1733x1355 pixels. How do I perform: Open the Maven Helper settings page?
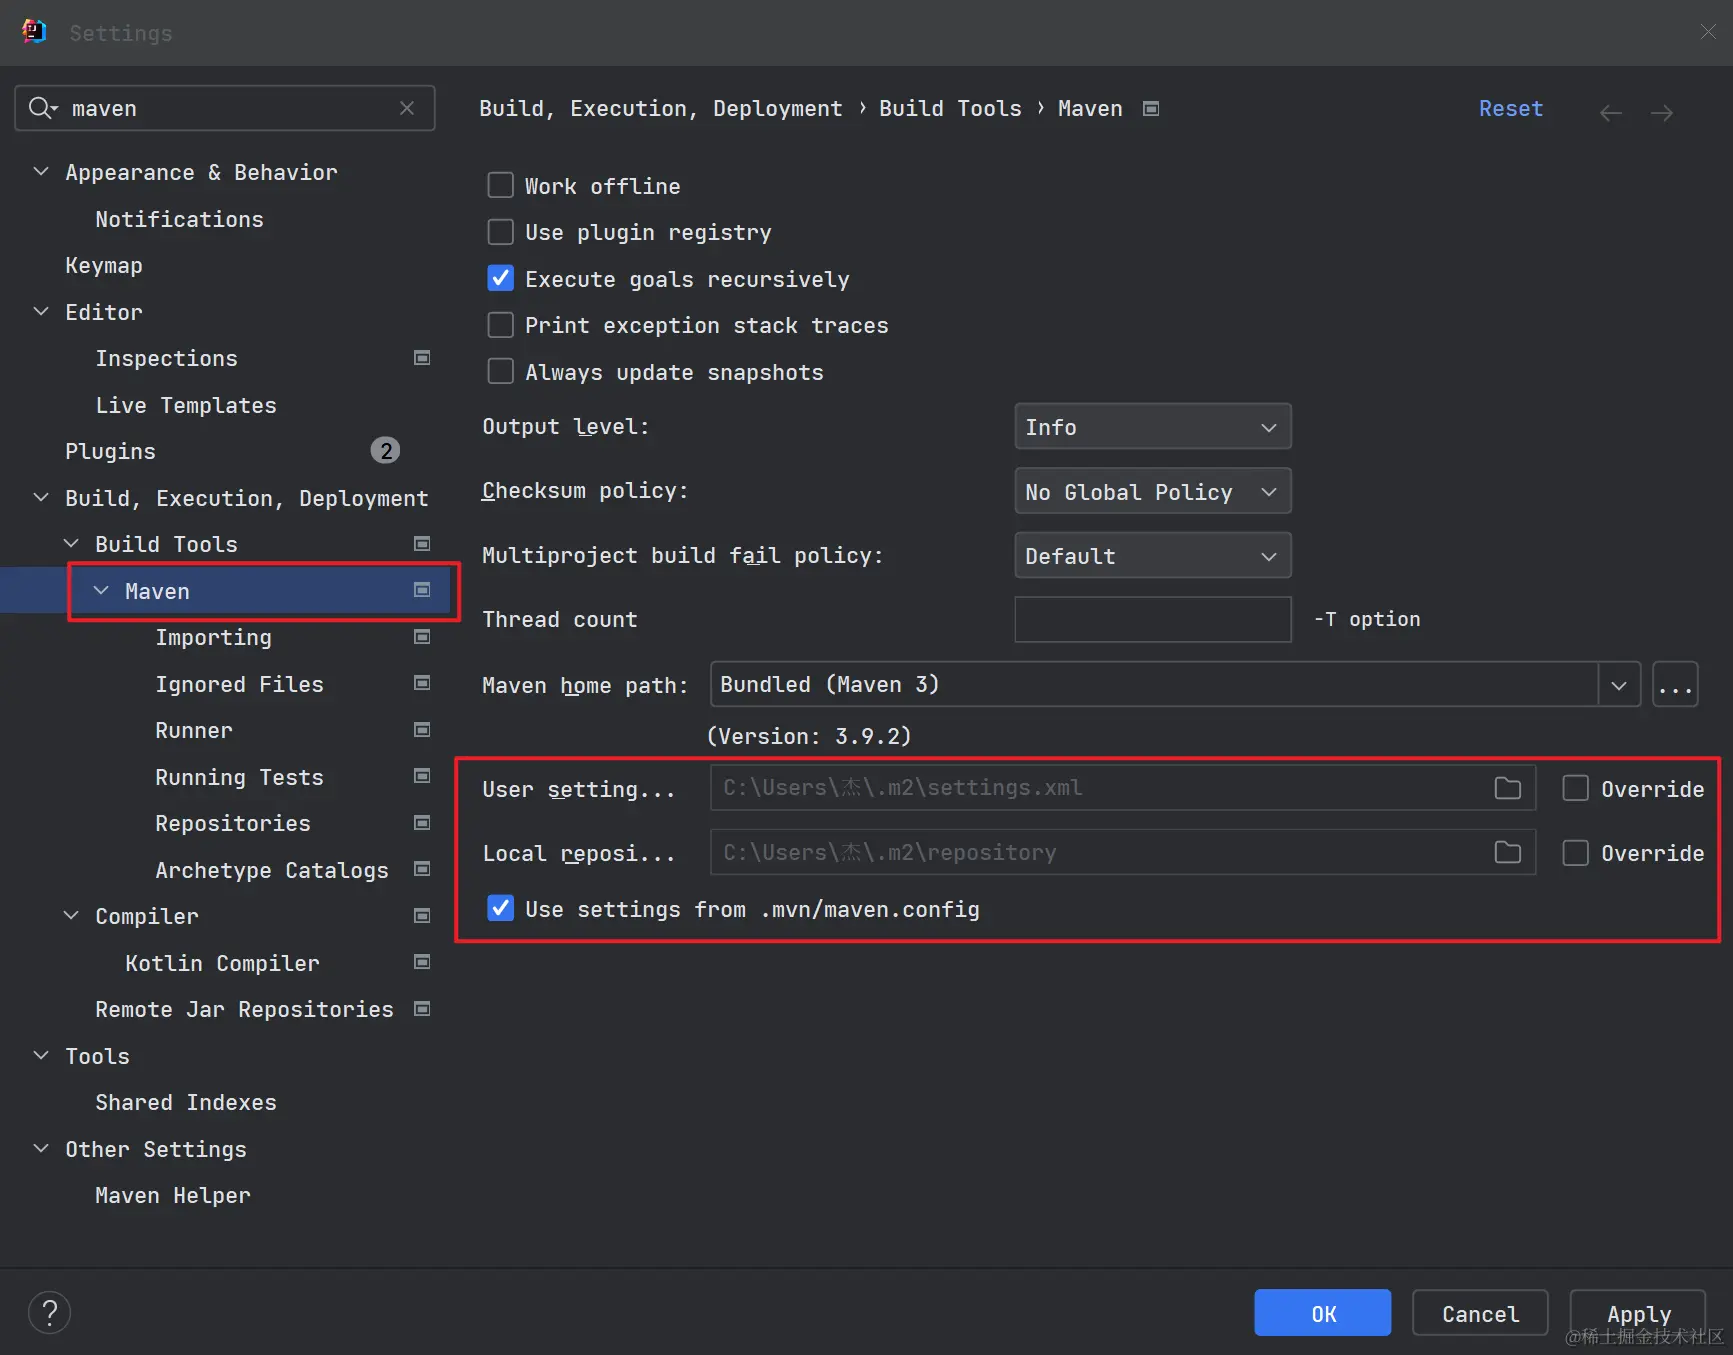[173, 1195]
